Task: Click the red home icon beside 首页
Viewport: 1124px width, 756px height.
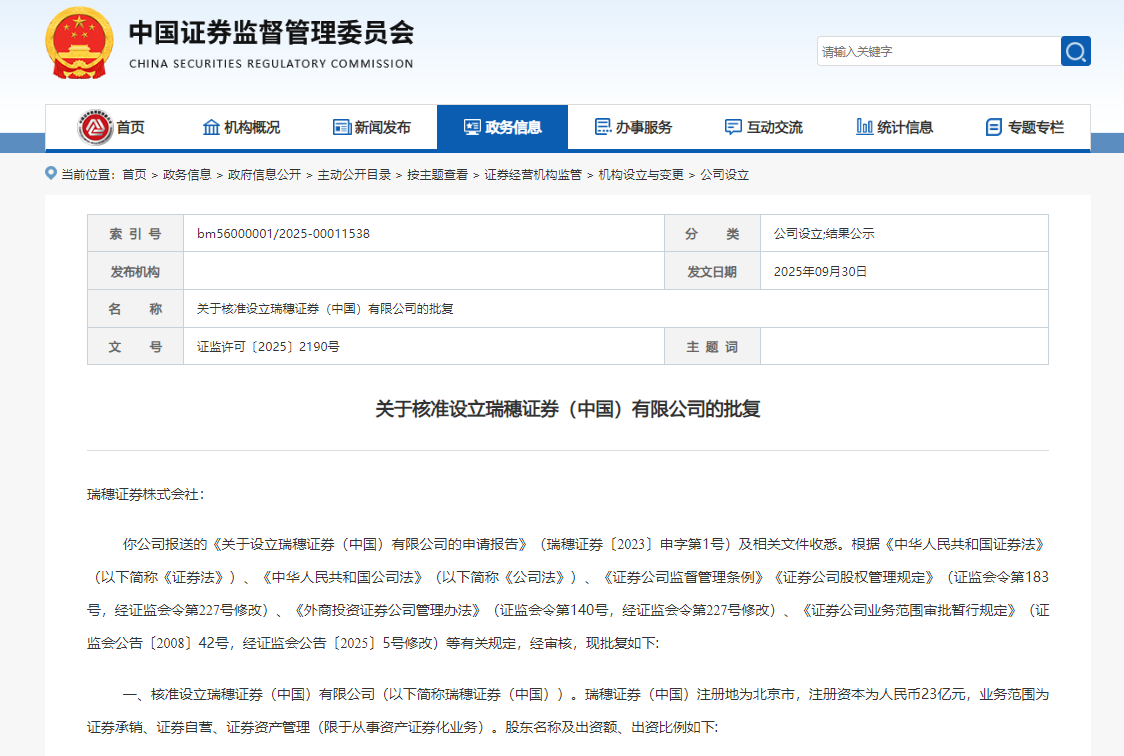Action: [x=96, y=127]
